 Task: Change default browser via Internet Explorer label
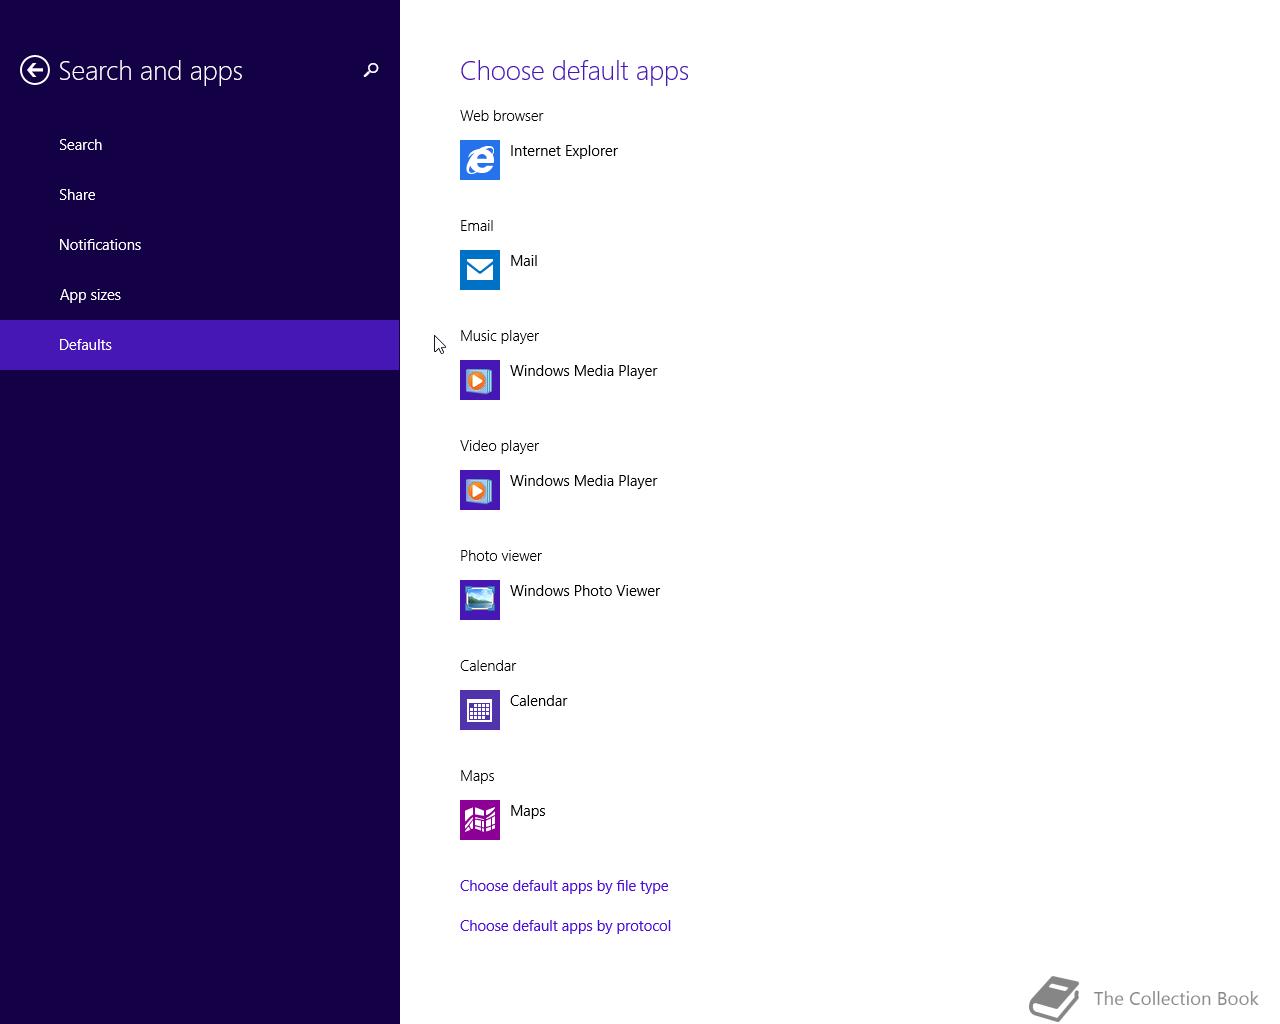564,151
